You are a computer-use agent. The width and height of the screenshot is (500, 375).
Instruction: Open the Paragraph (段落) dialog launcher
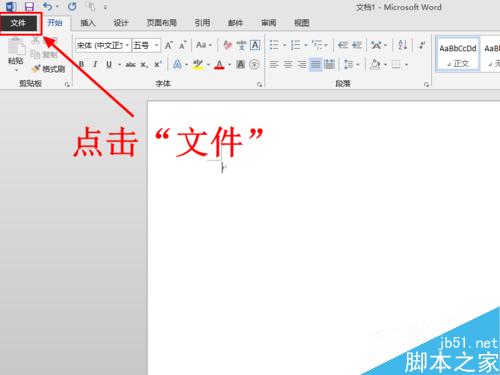click(x=426, y=85)
